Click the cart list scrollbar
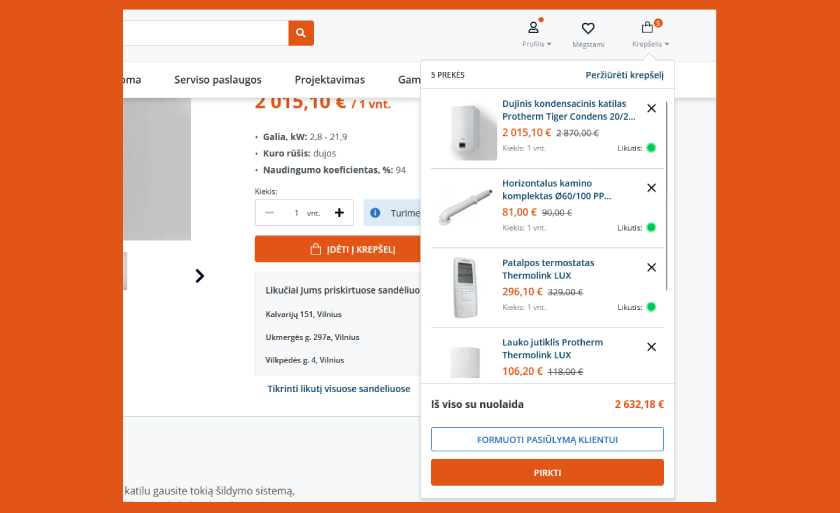Image resolution: width=840 pixels, height=513 pixels. pyautogui.click(x=667, y=195)
